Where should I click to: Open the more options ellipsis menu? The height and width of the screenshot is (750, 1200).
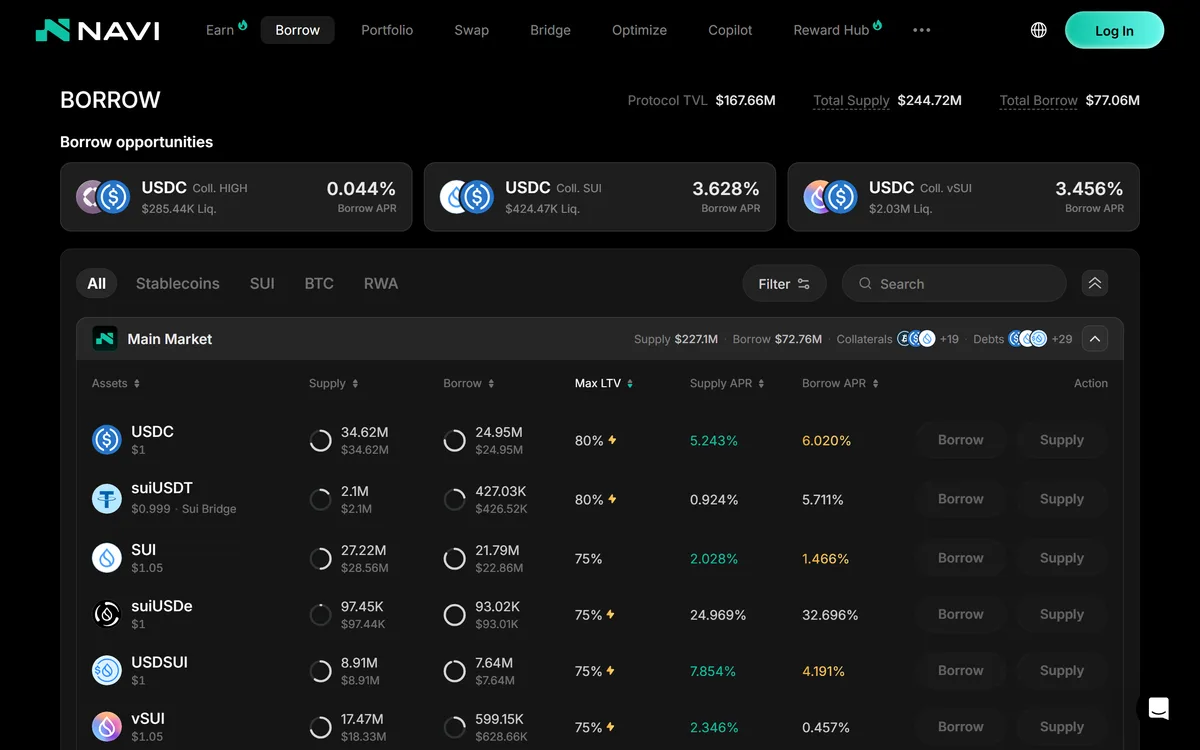point(922,30)
